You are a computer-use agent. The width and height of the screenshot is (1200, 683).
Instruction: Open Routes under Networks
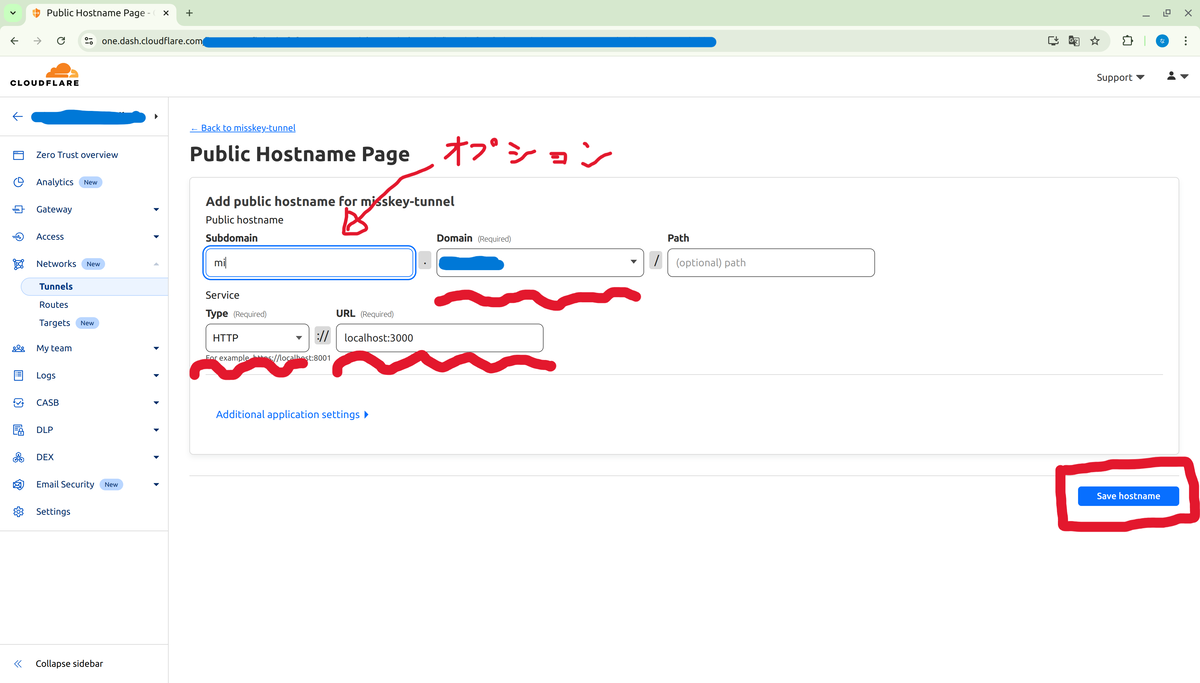[54, 305]
